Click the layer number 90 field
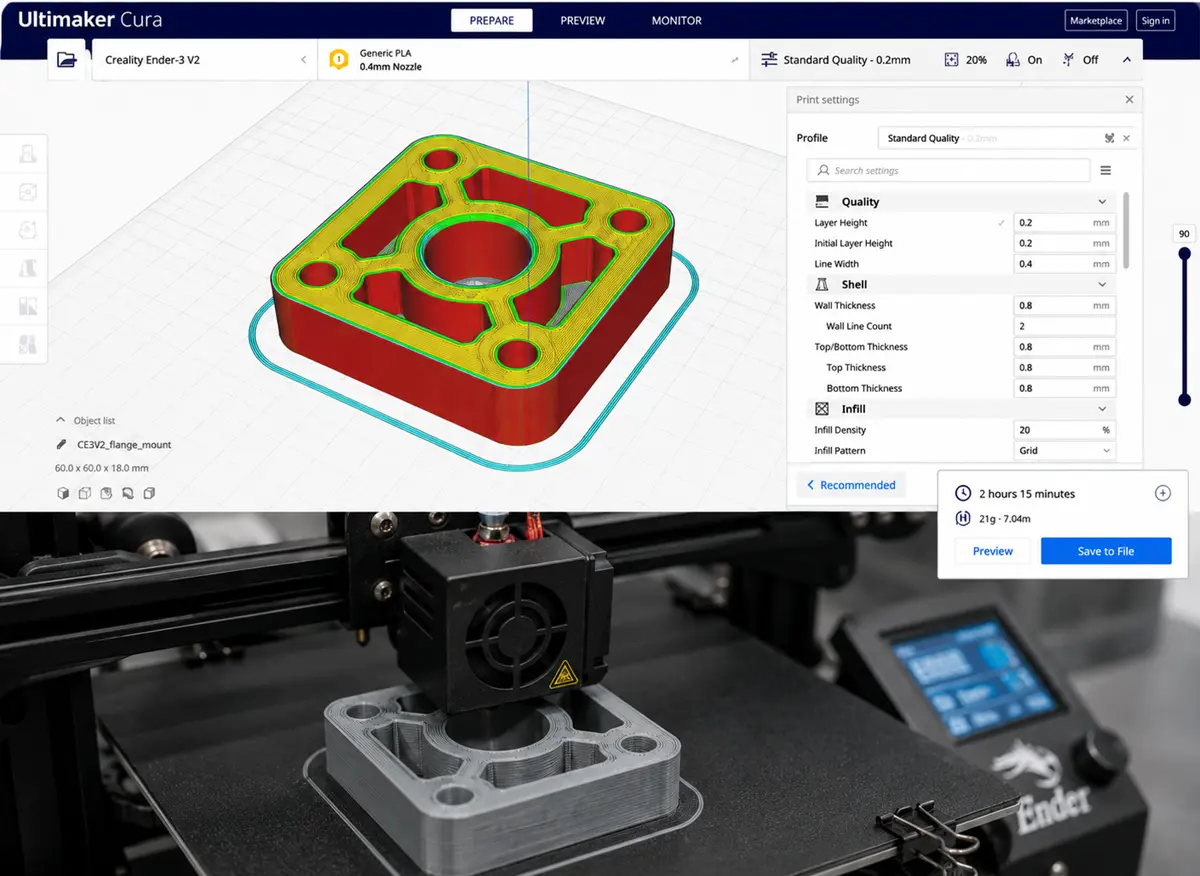Screen dimensions: 1200x876 point(1184,234)
